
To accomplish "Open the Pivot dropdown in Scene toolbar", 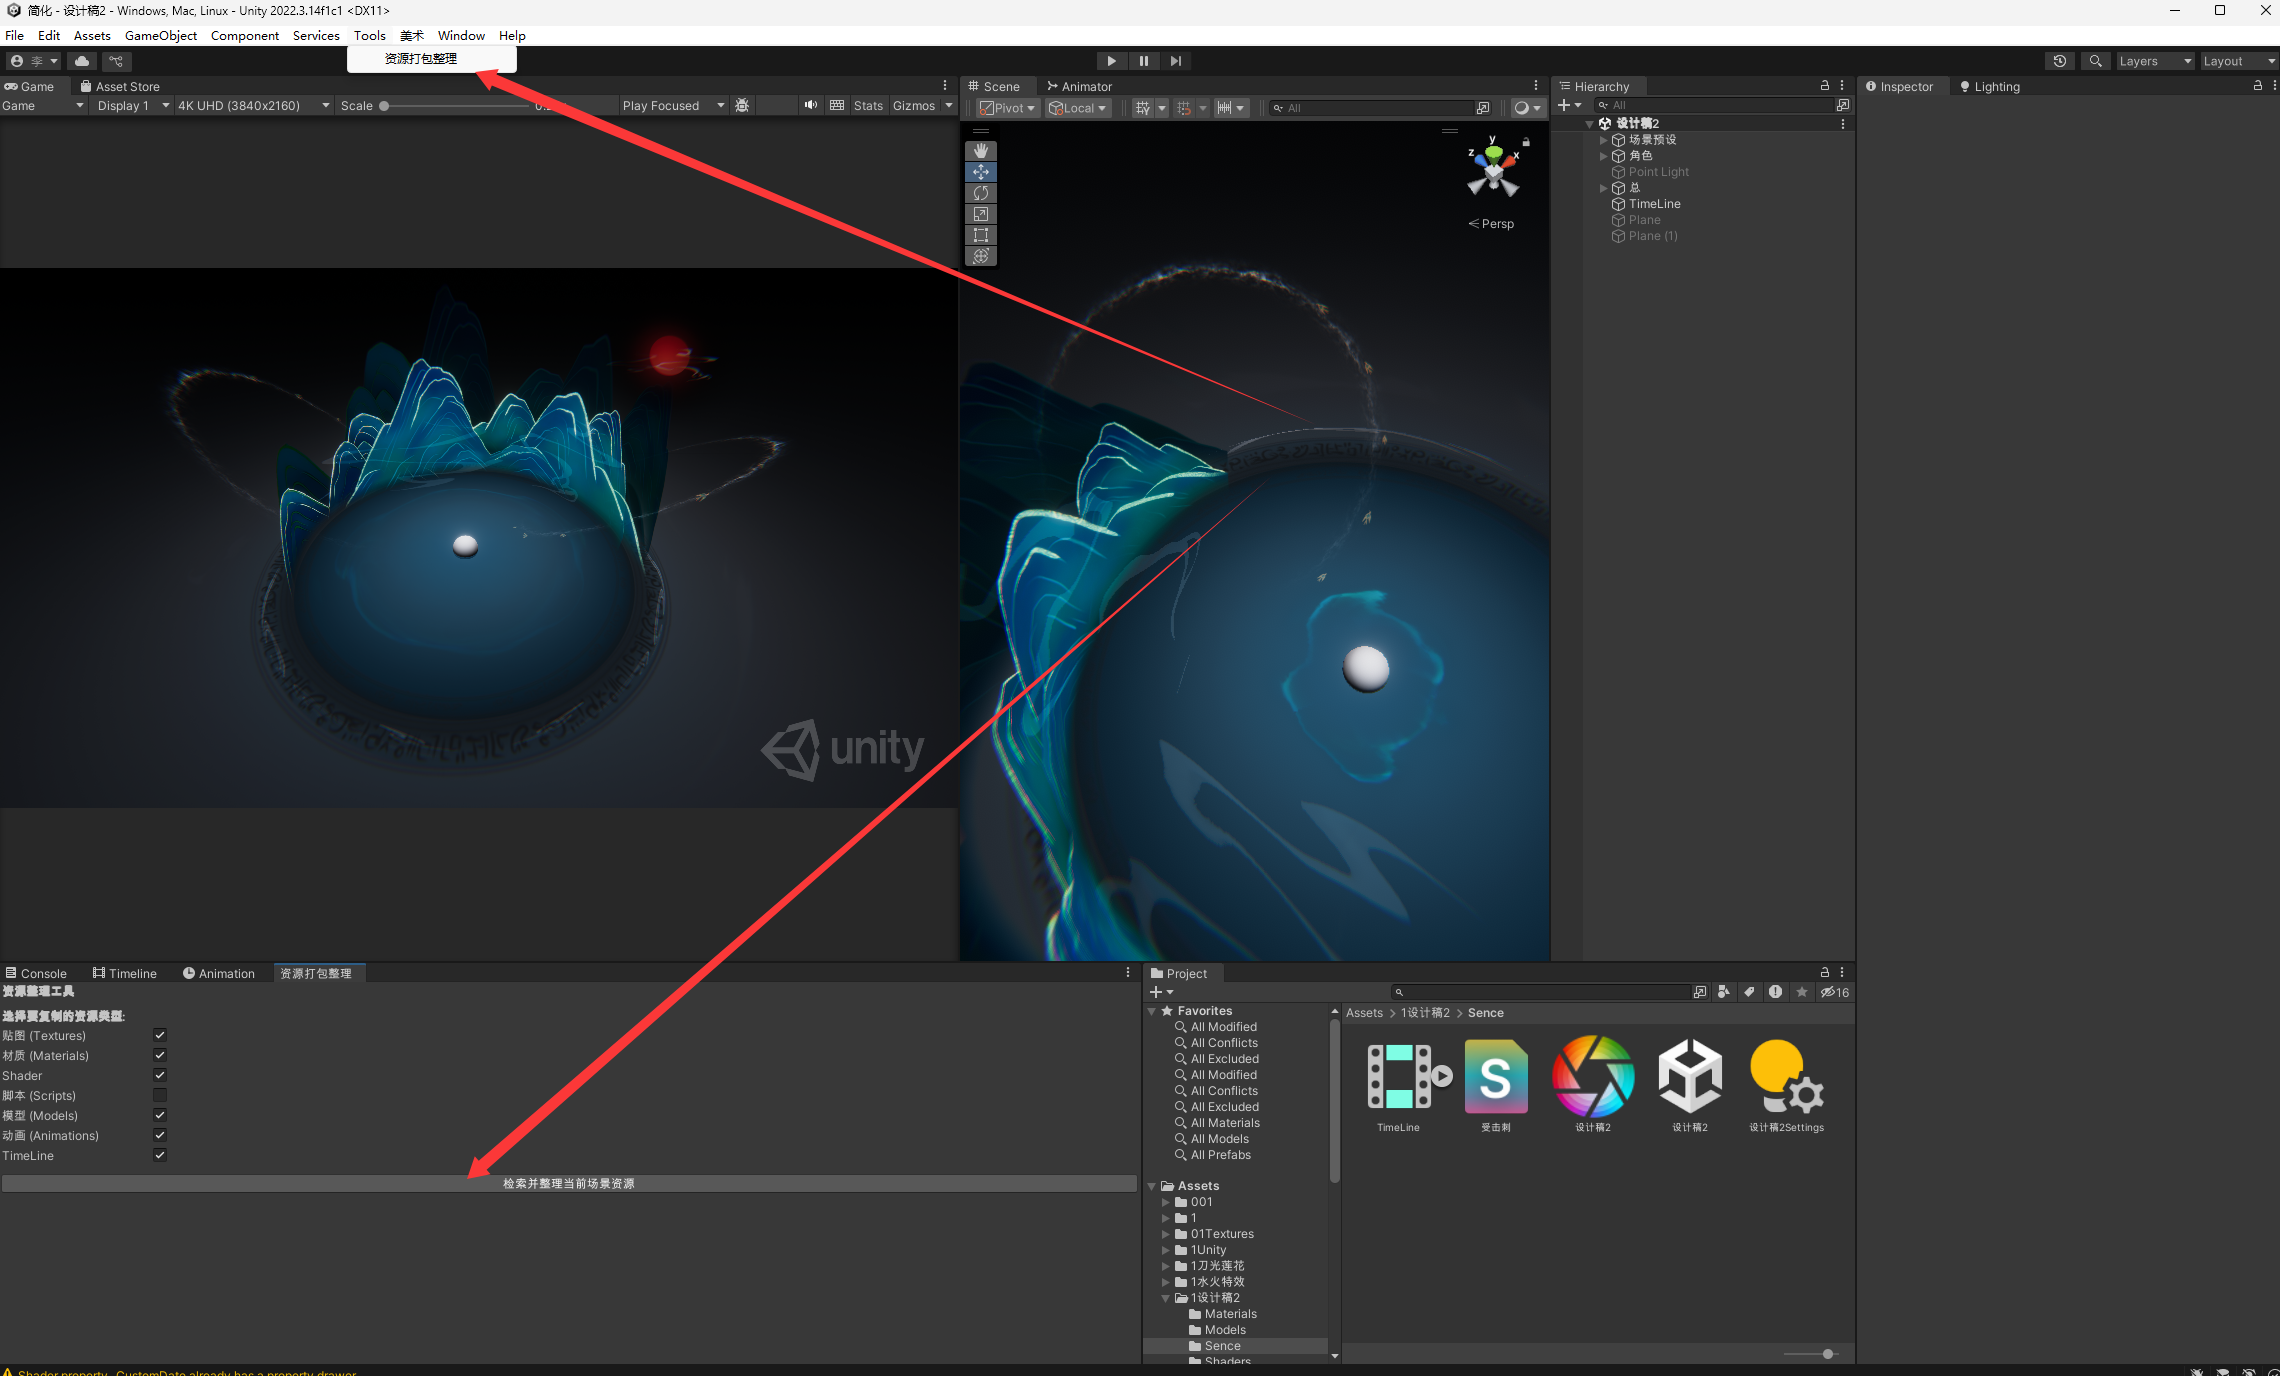I will 1008,108.
